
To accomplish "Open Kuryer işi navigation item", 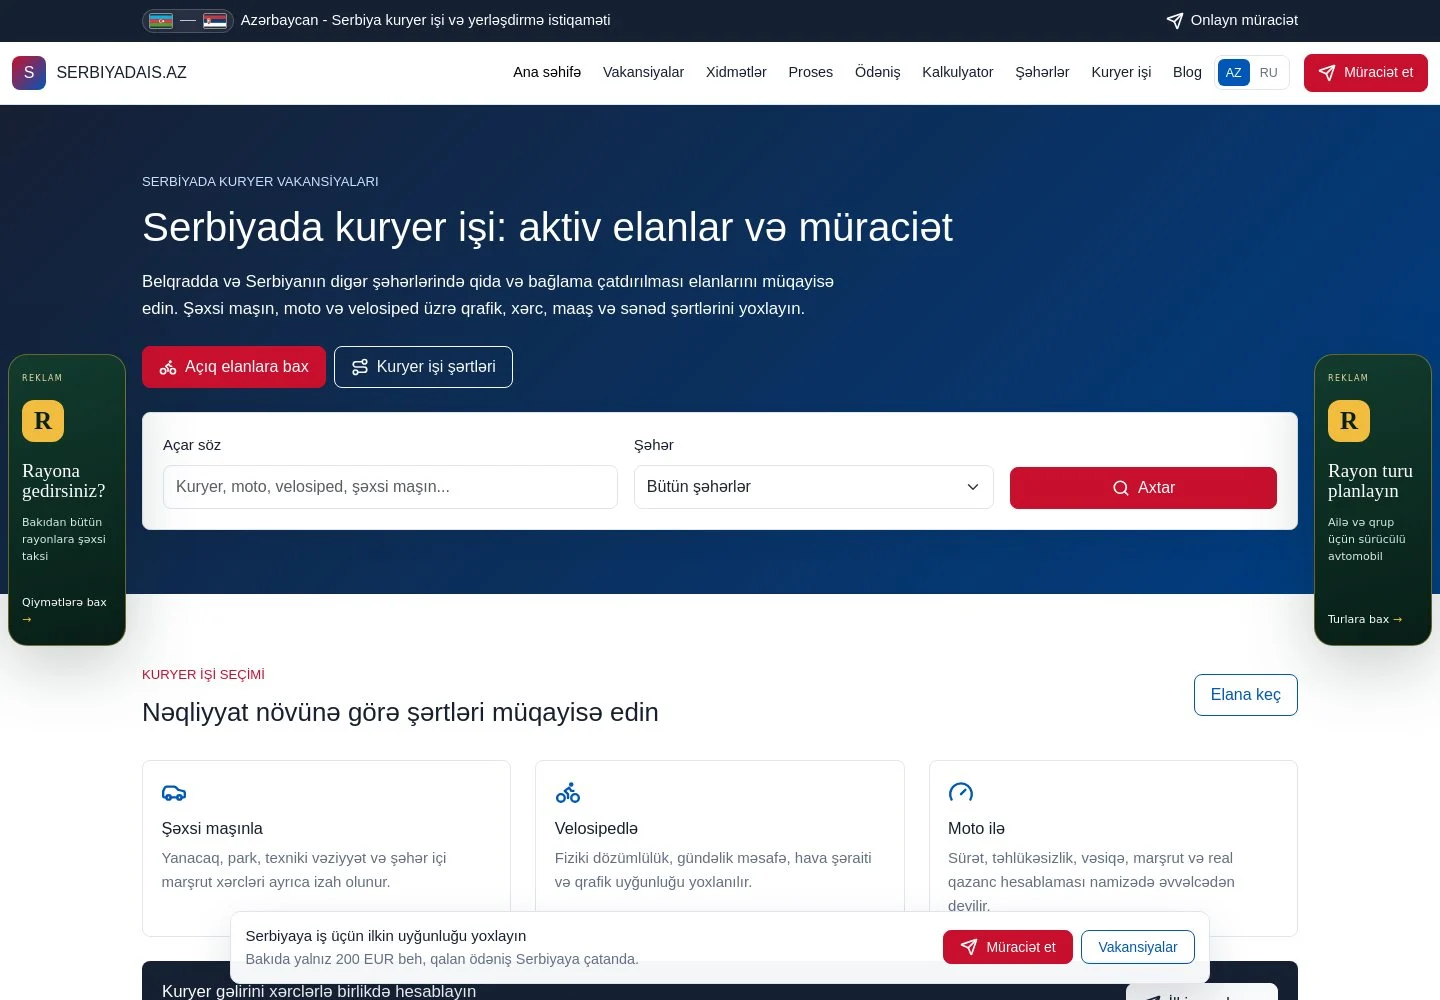I will 1121,73.
